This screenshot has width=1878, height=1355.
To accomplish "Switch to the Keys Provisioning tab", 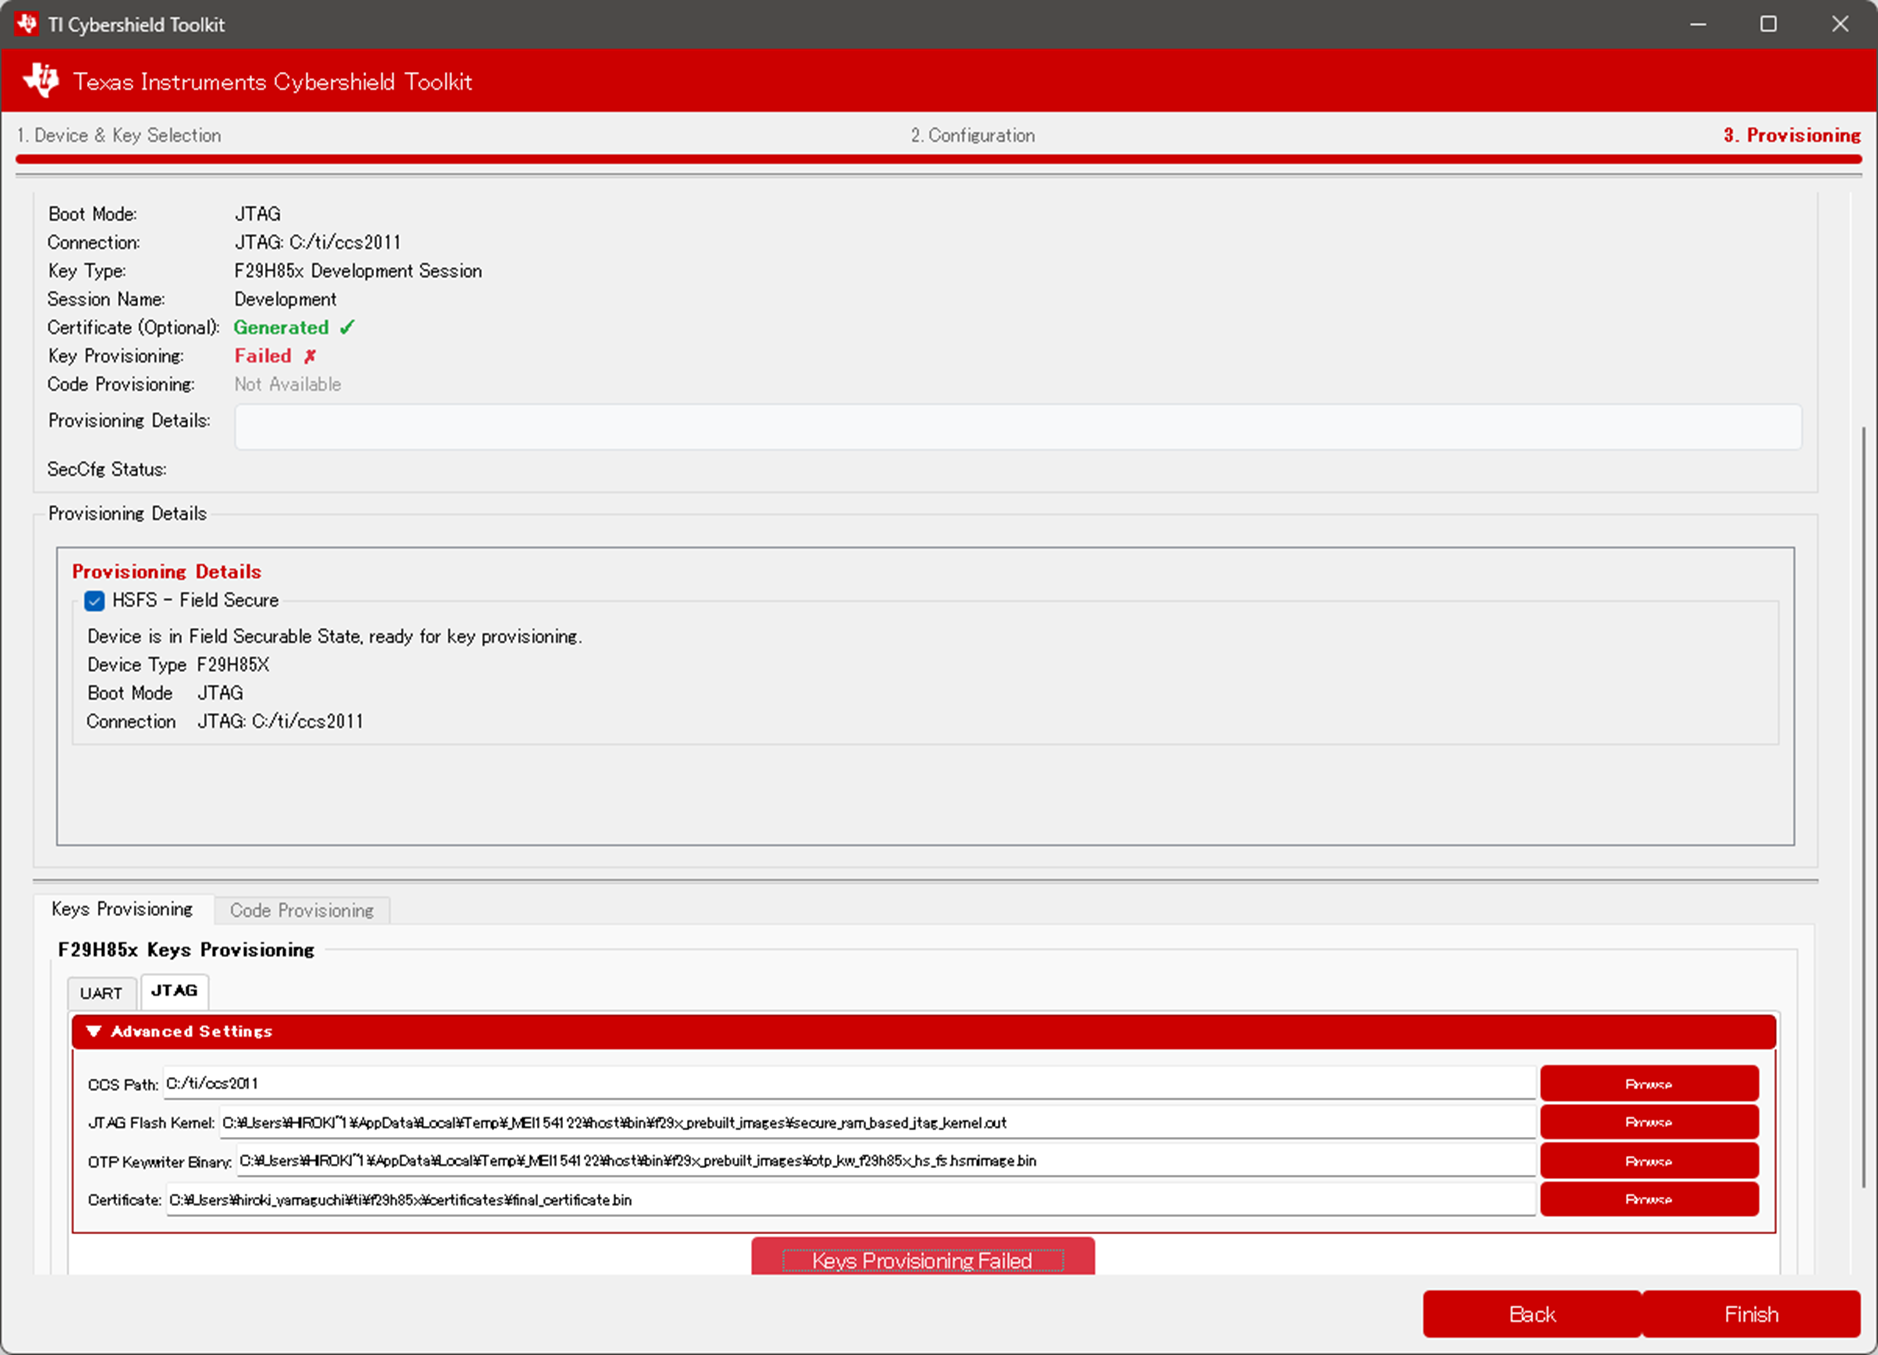I will click(x=122, y=909).
